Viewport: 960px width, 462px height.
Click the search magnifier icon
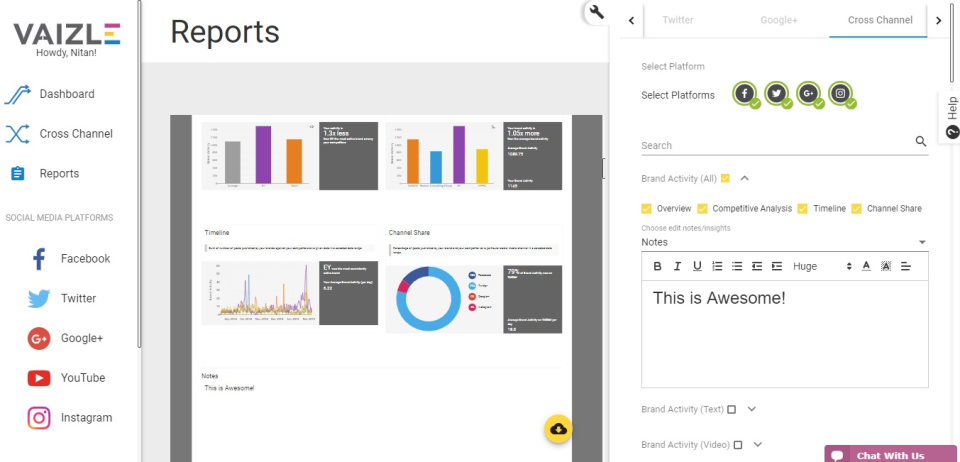pos(921,142)
